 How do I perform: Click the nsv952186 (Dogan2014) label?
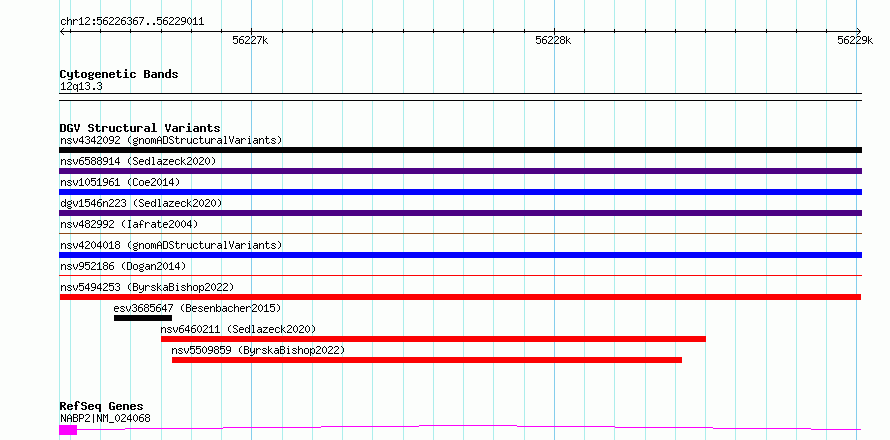[123, 266]
